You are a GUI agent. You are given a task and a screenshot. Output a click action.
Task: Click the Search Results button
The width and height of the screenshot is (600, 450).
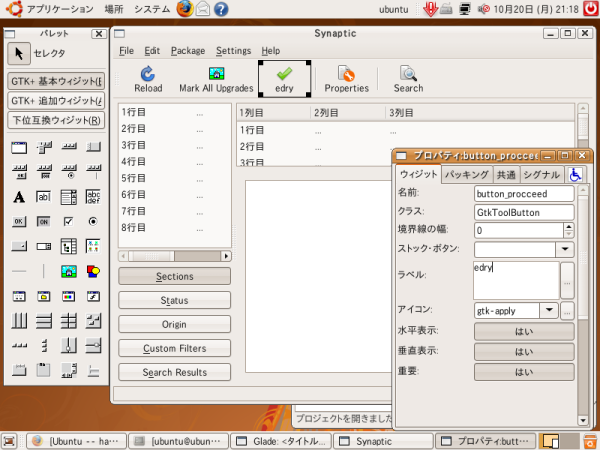174,372
